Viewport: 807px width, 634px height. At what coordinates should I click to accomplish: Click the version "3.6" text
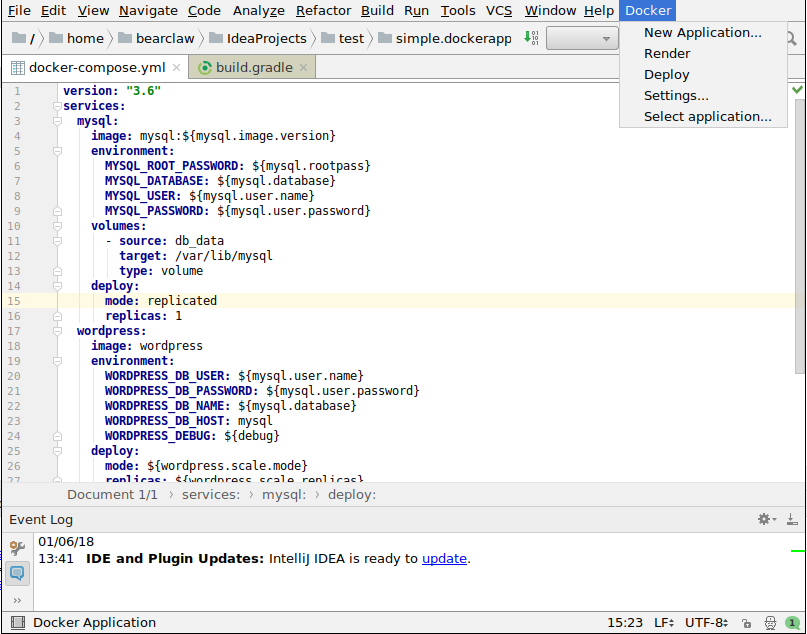pos(112,91)
